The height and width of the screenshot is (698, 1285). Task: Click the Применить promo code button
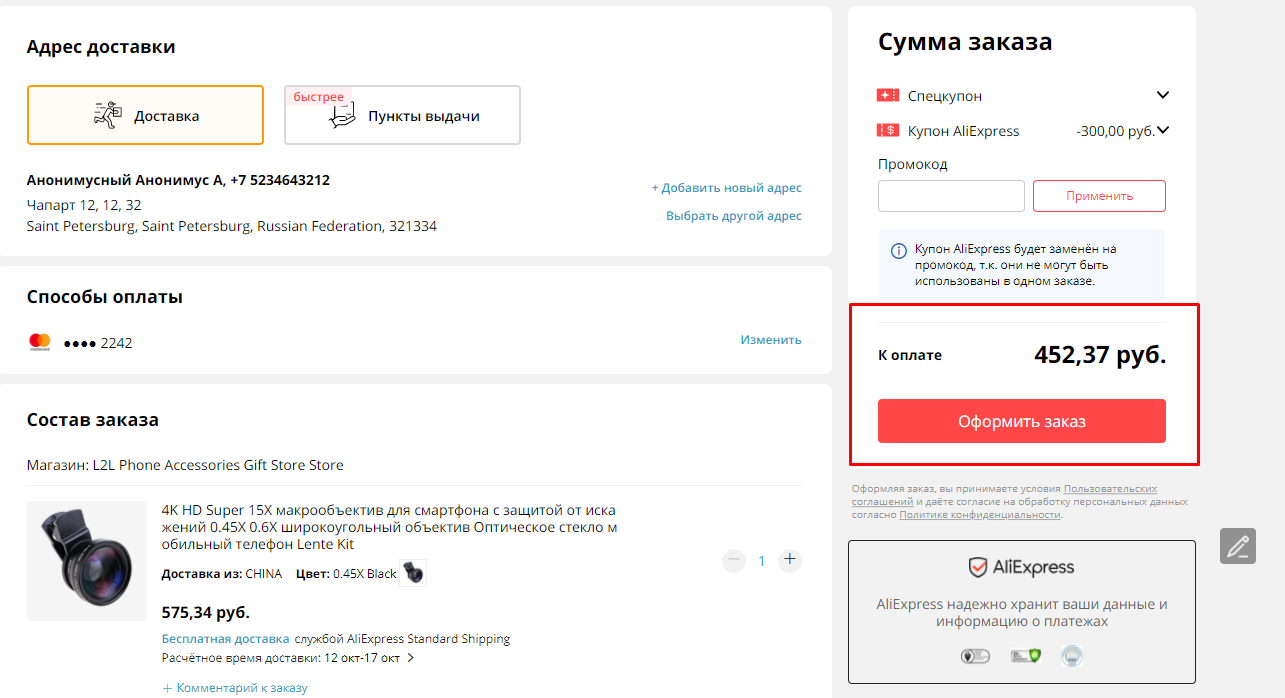coord(1099,196)
